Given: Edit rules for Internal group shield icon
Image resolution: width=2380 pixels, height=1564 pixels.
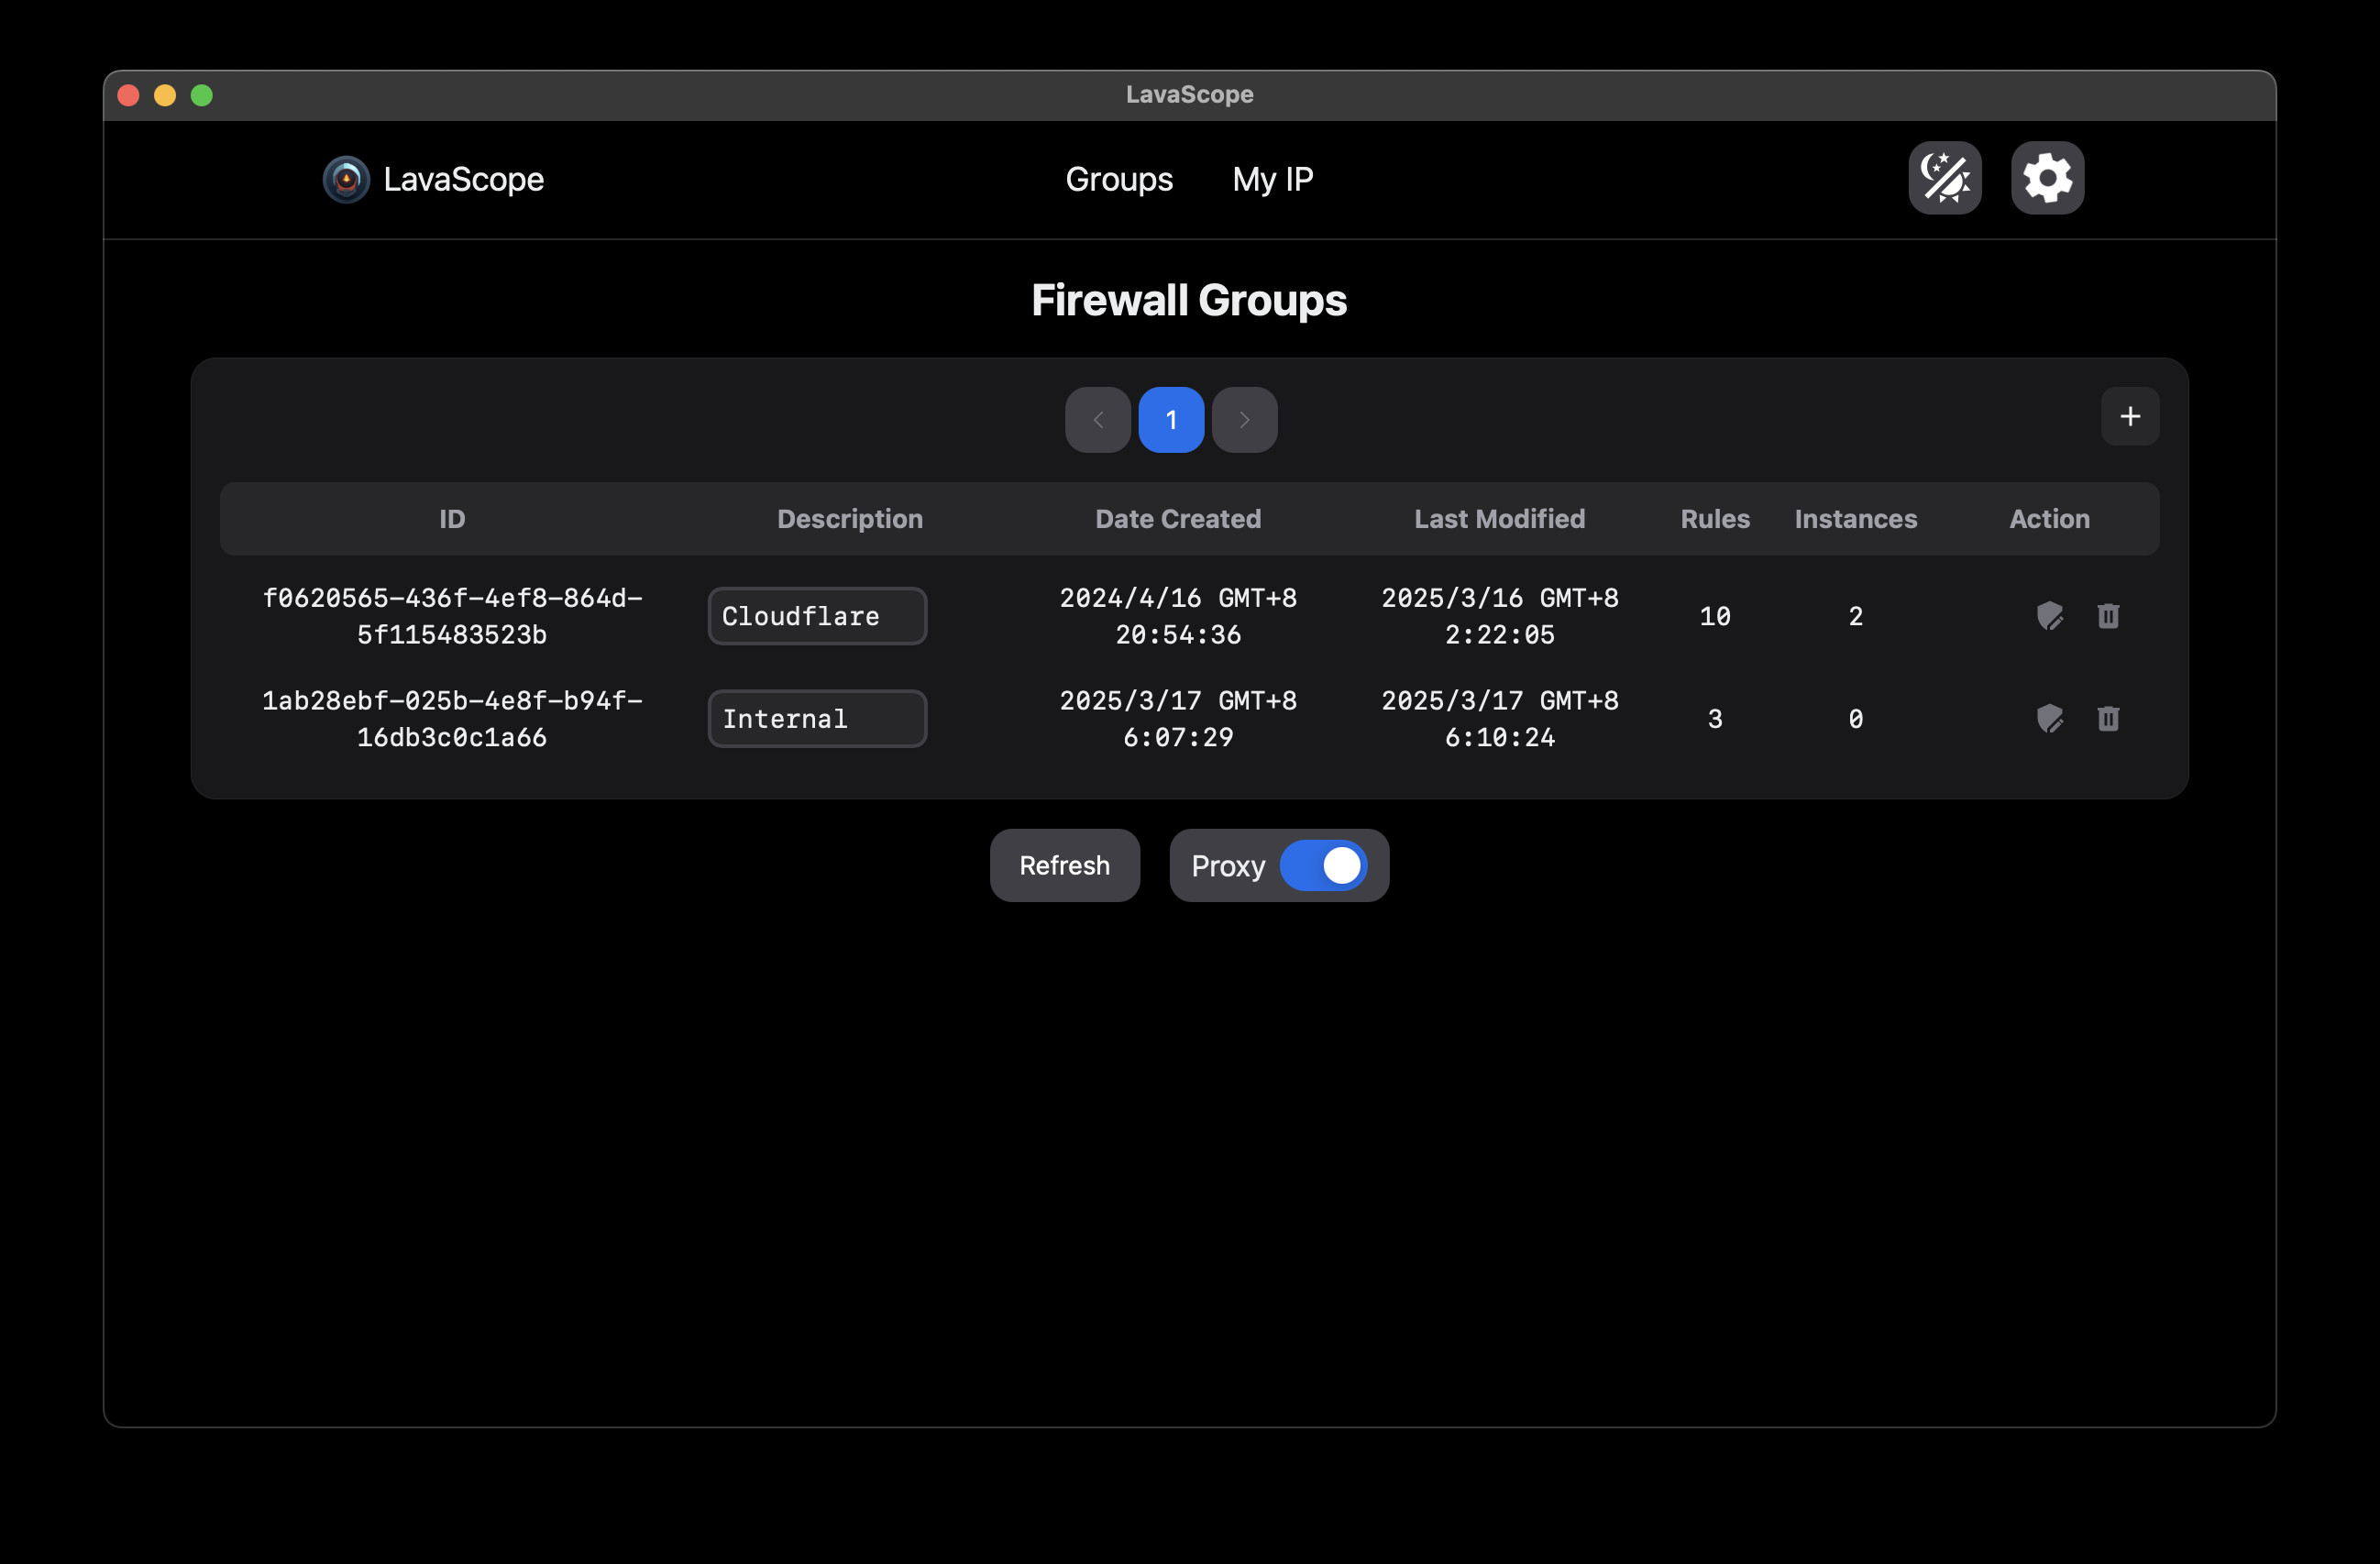Looking at the screenshot, I should [2049, 719].
